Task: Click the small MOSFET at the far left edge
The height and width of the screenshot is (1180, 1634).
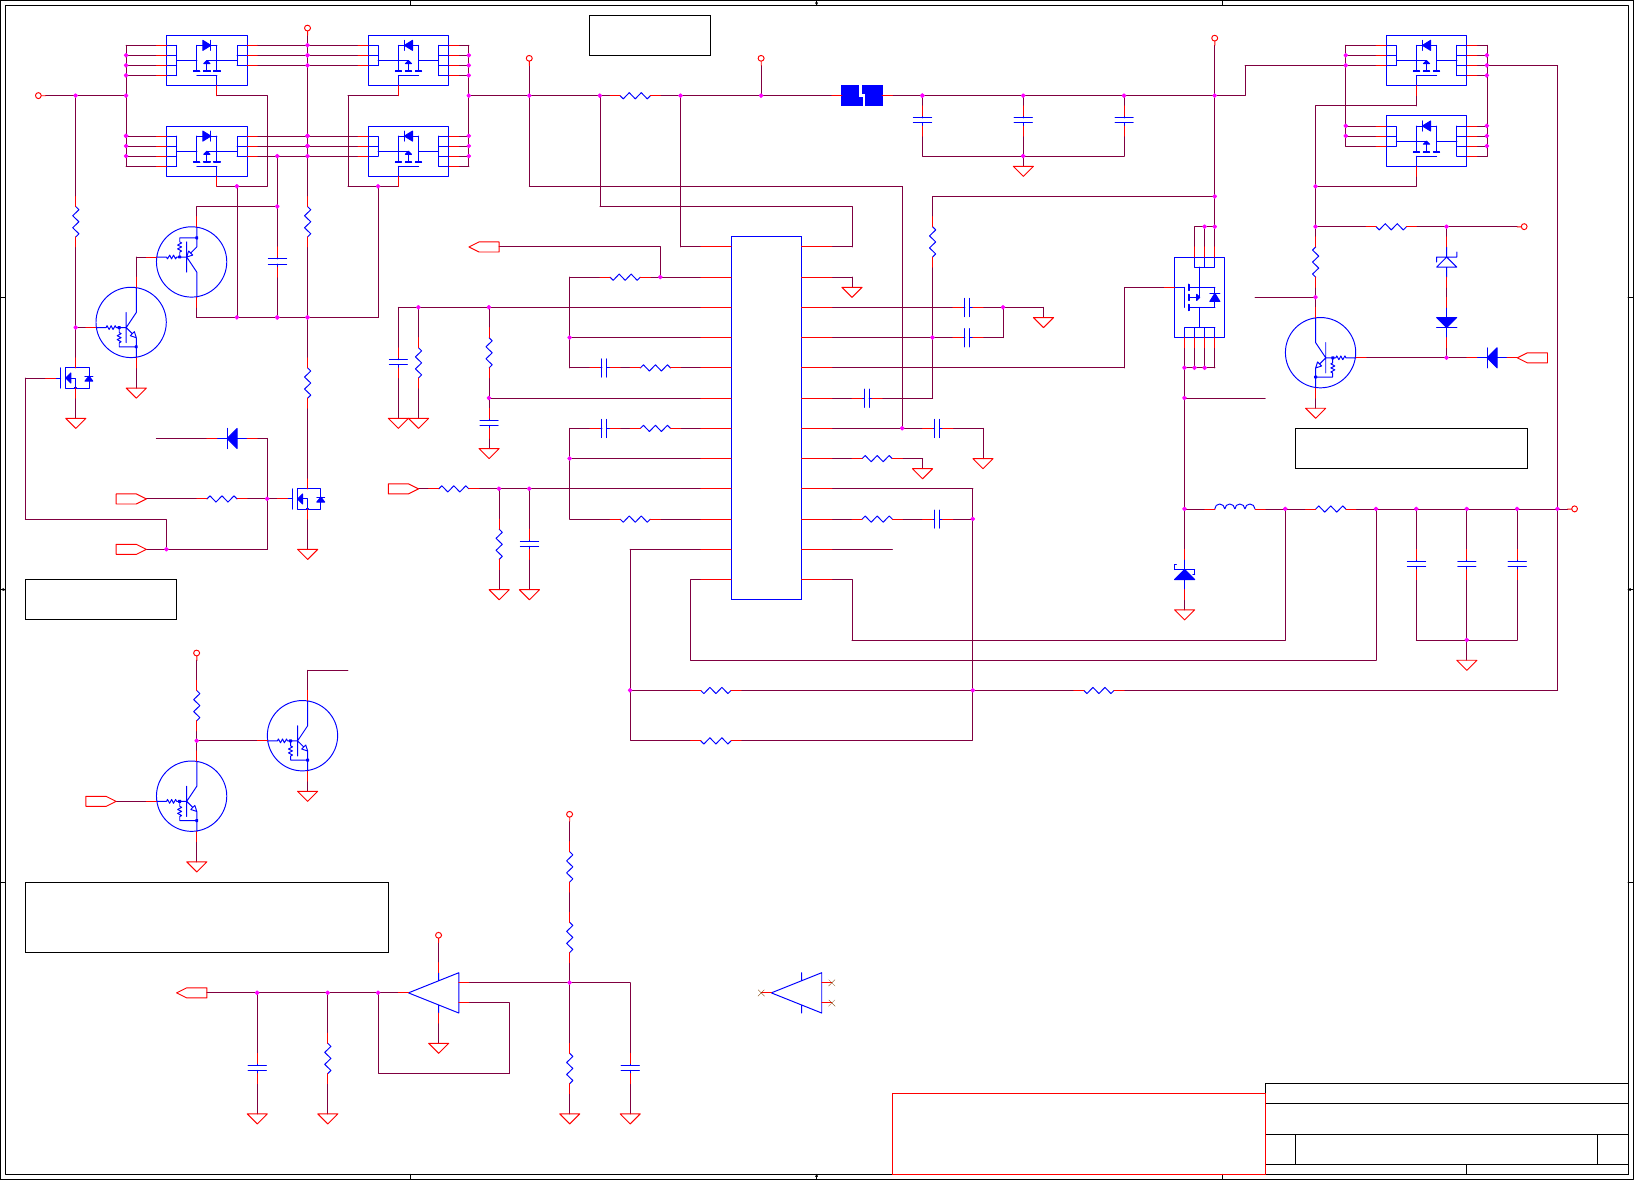Action: tap(76, 378)
